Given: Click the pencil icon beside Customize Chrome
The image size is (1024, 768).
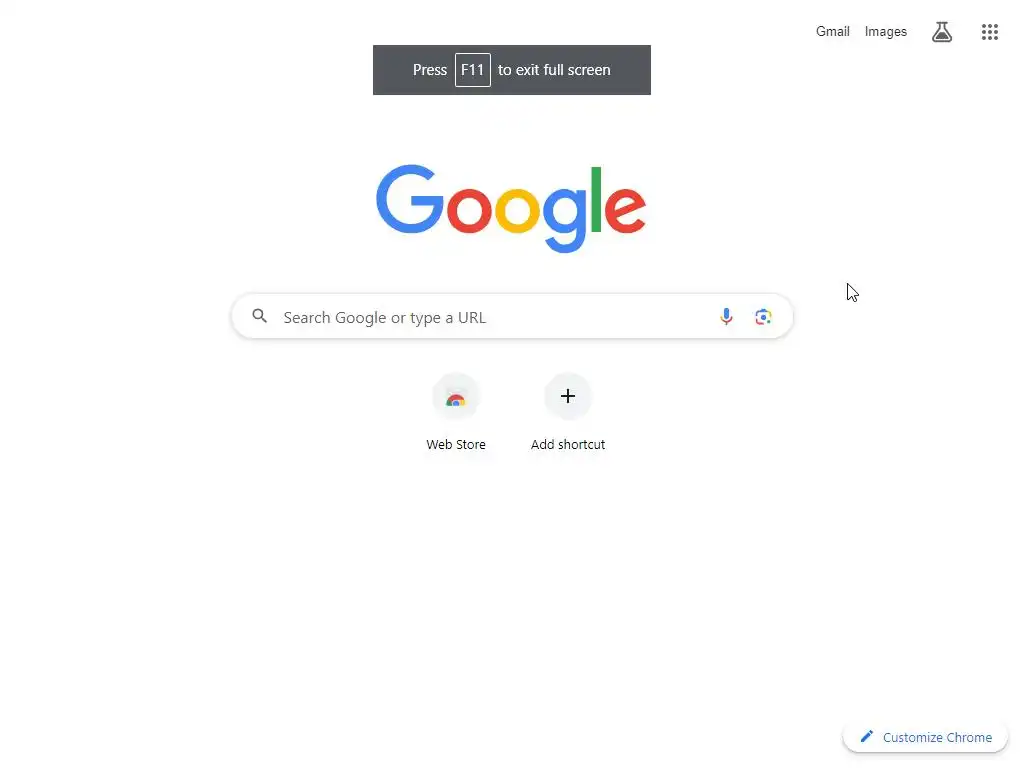Looking at the screenshot, I should pos(866,737).
